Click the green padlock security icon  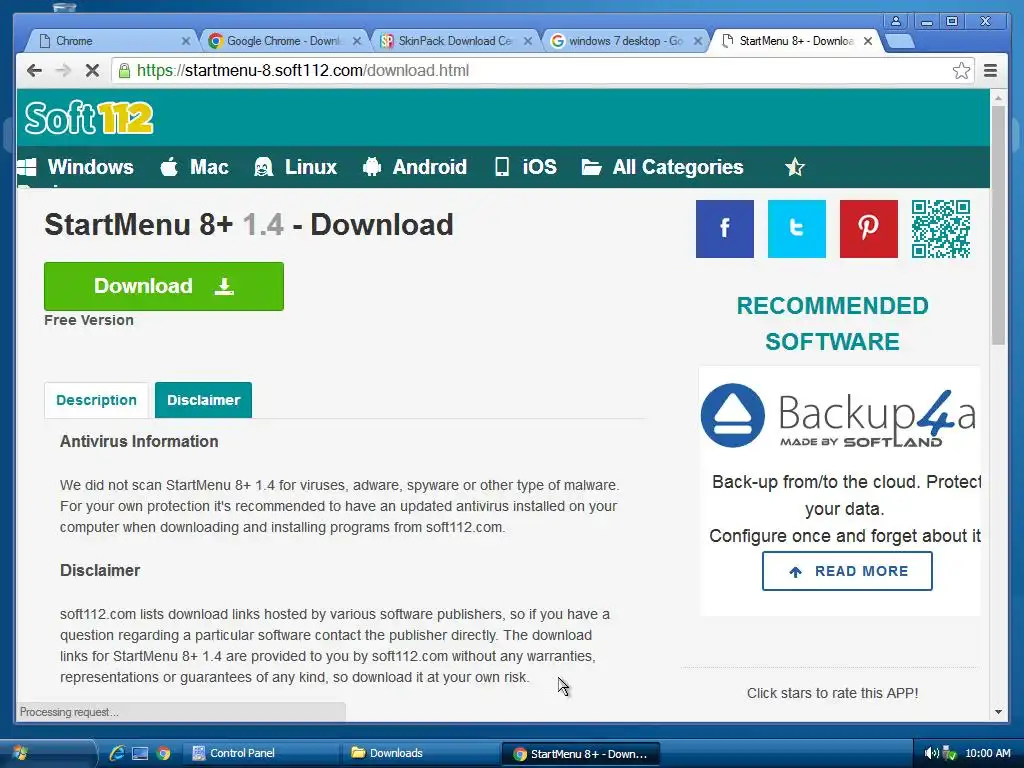[124, 71]
